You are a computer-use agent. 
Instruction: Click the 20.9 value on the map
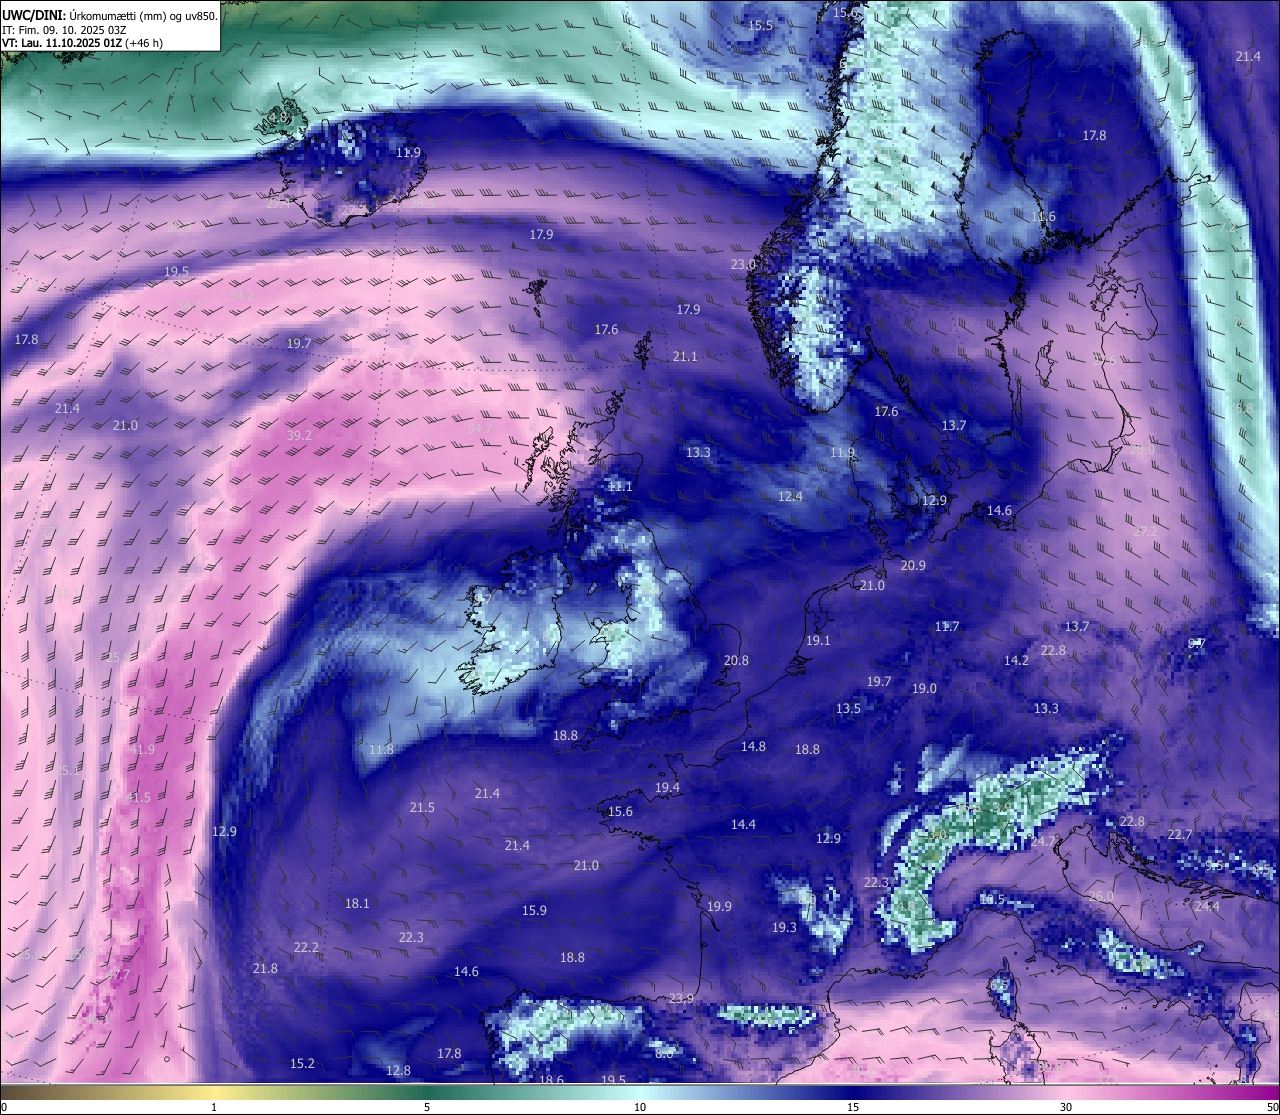point(913,565)
